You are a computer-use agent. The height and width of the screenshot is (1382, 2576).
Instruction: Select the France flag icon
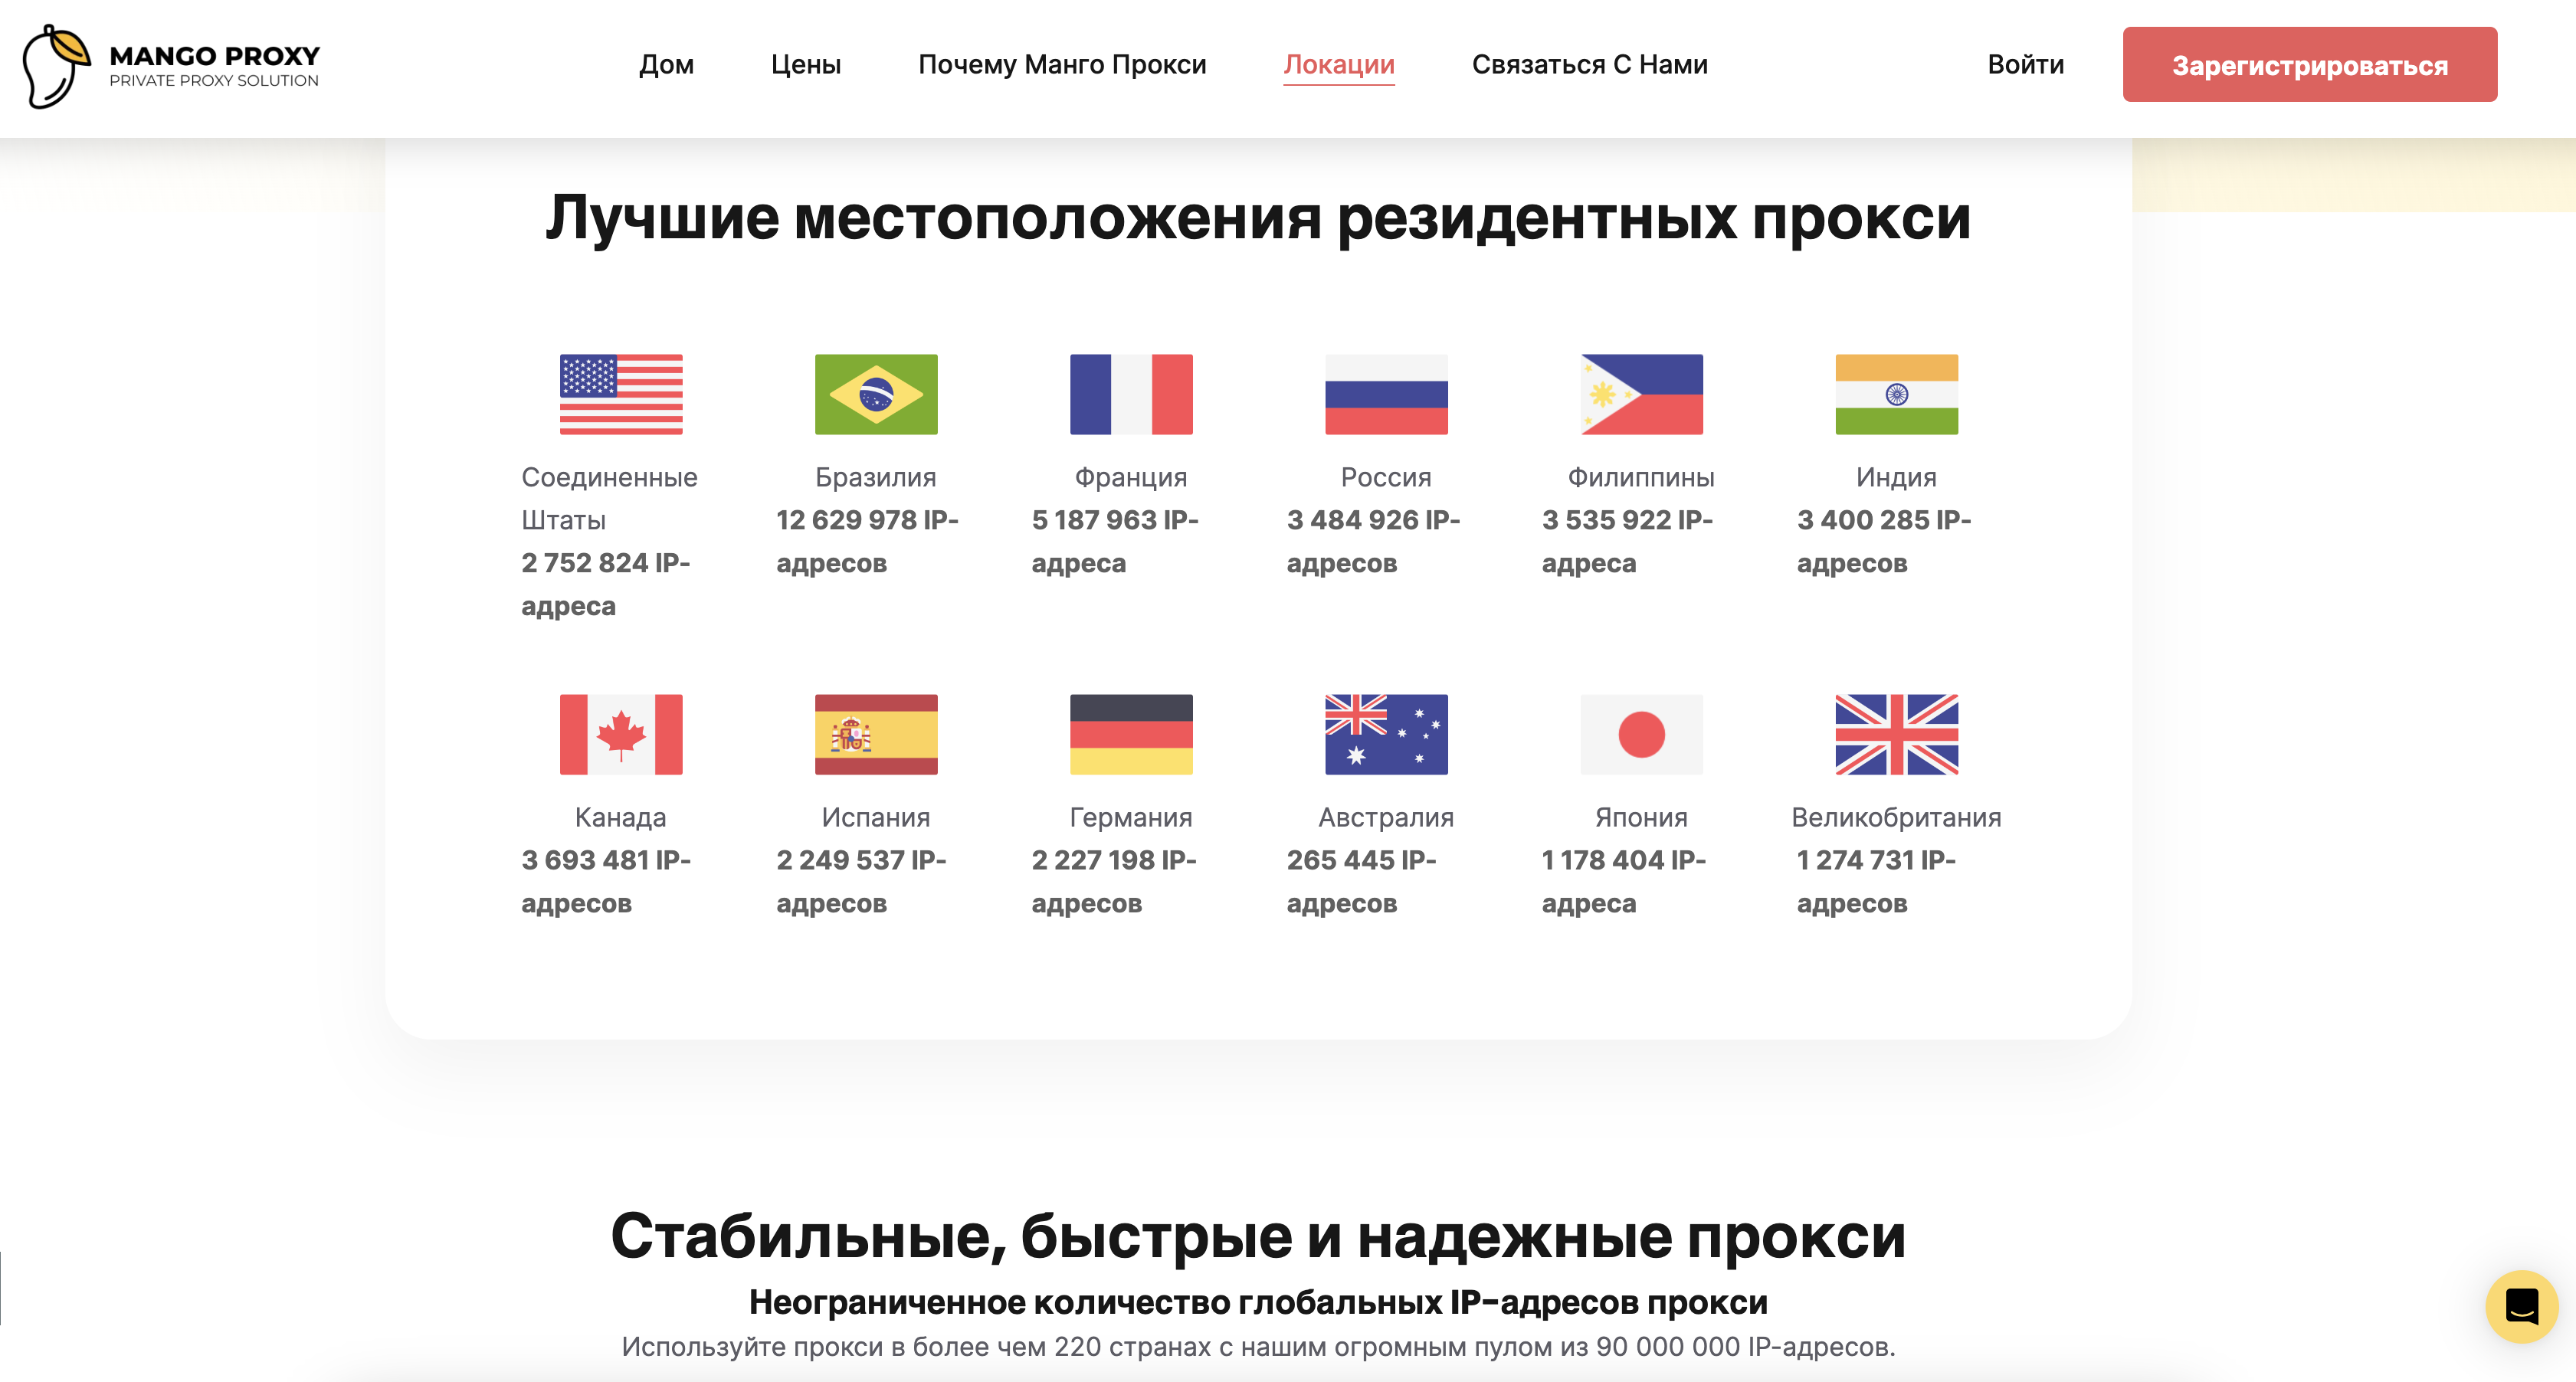pyautogui.click(x=1131, y=394)
